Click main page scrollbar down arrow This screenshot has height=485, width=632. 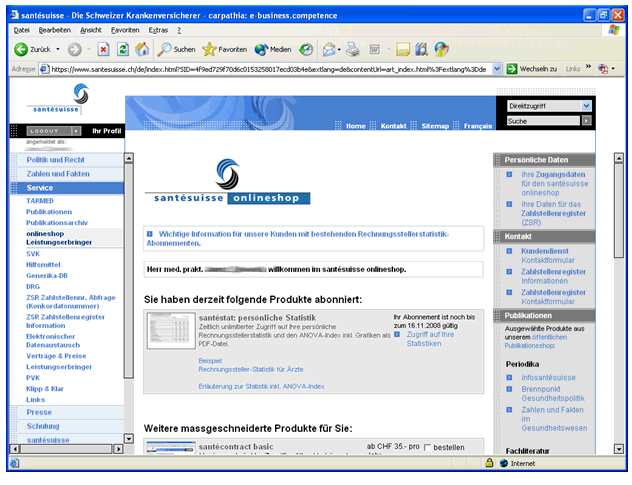coord(619,449)
